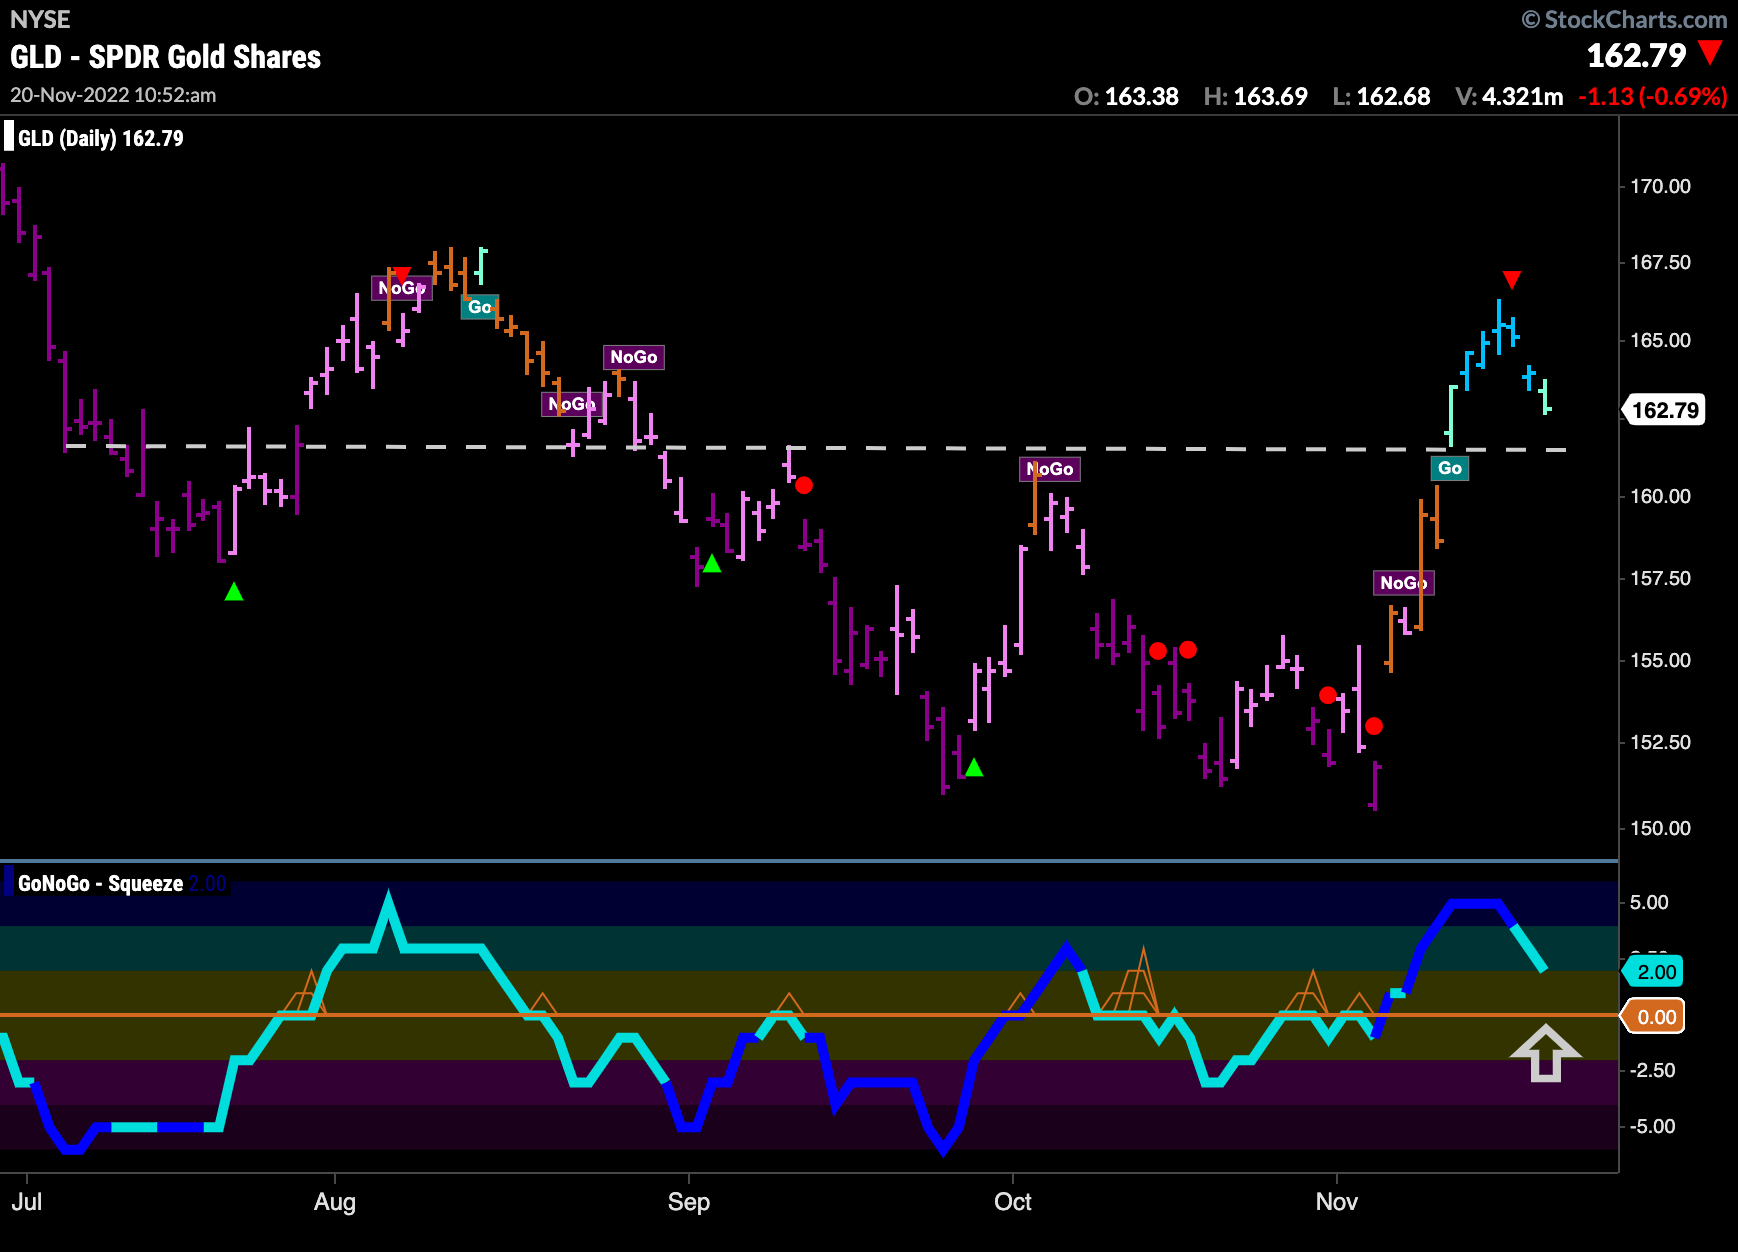
Task: Click the low price value 162.68
Action: click(1393, 97)
